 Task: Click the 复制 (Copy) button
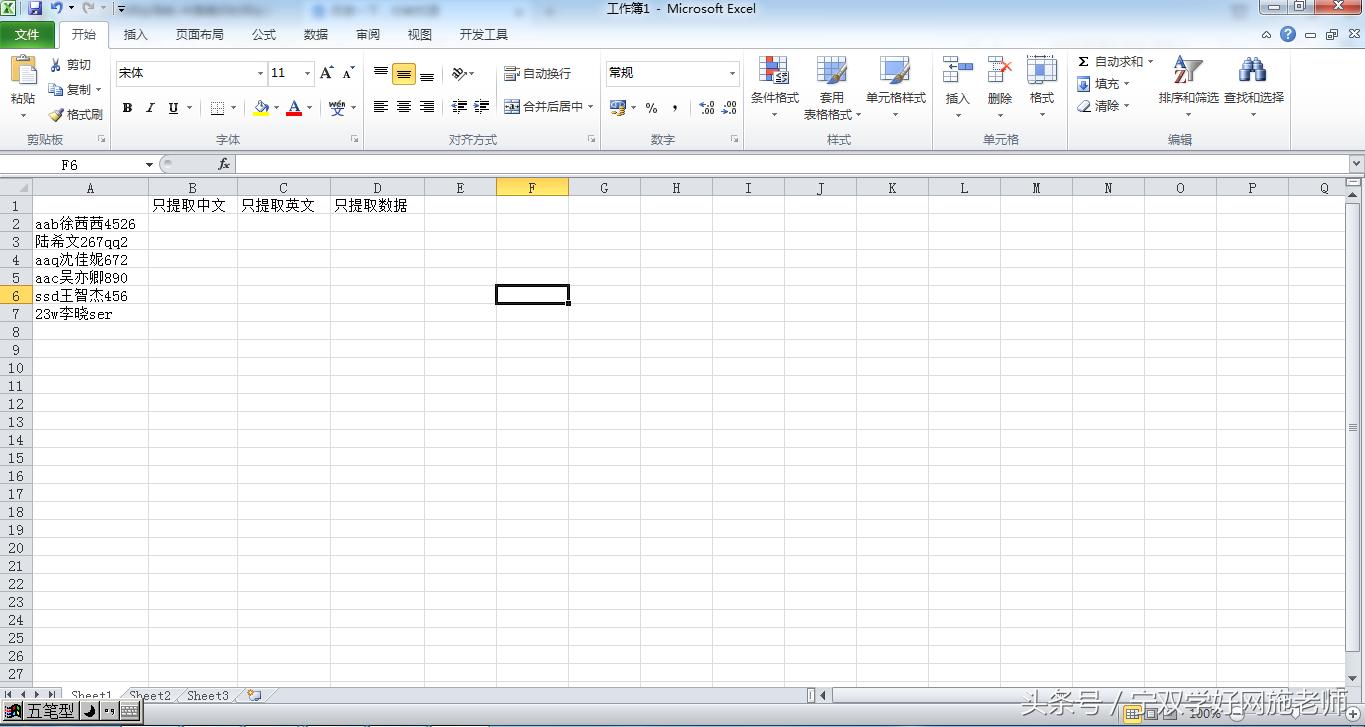point(70,90)
